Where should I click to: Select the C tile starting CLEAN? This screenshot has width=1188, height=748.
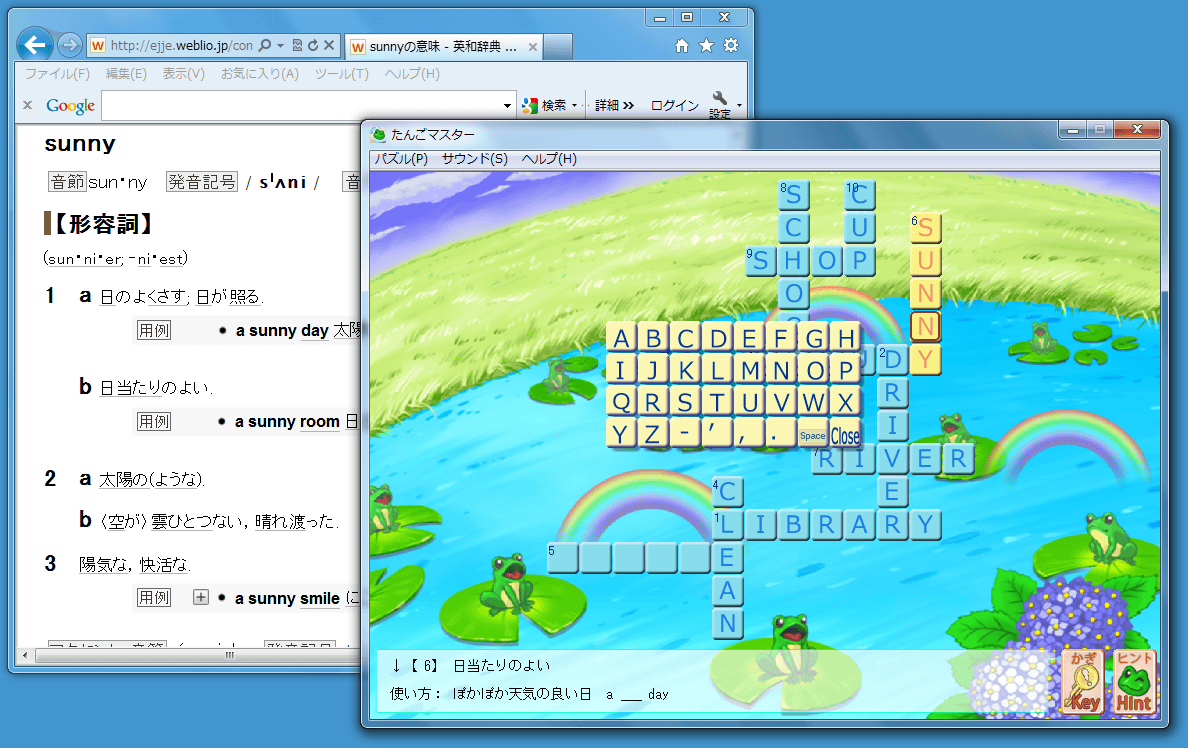click(x=727, y=491)
